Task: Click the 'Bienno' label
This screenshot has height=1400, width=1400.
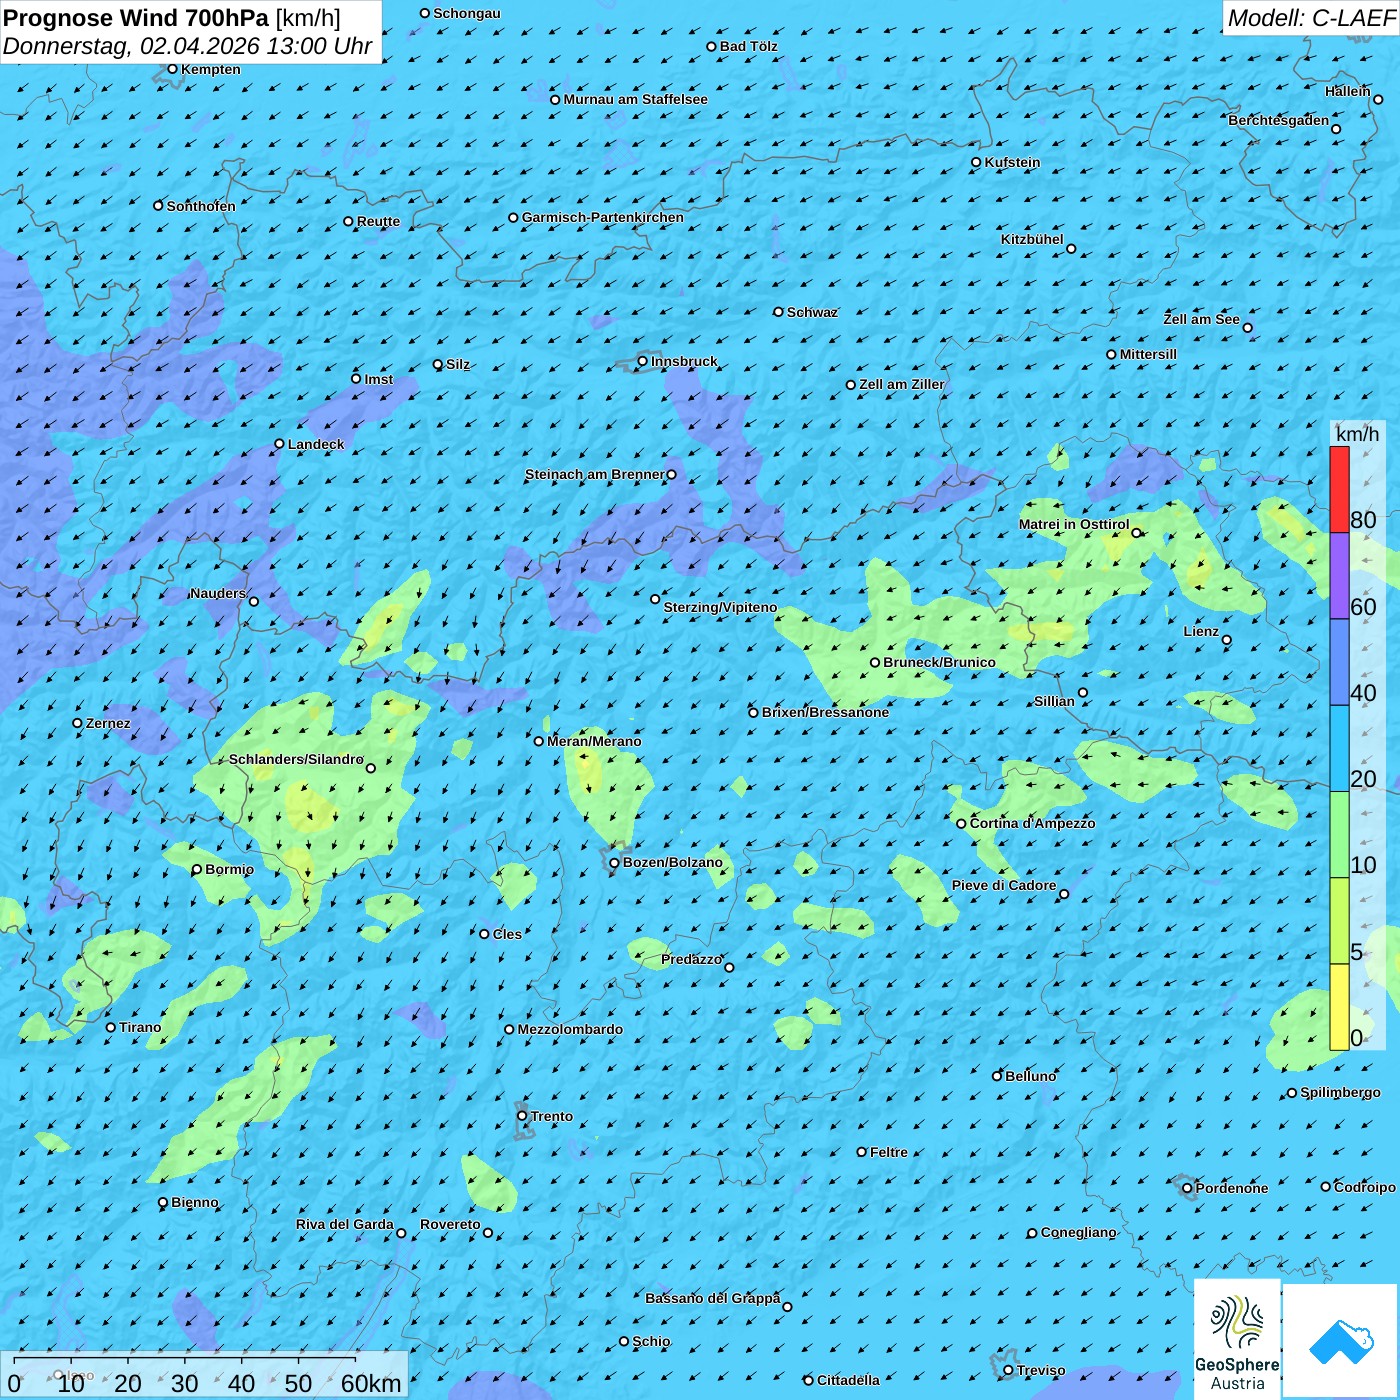Action: tap(194, 1202)
